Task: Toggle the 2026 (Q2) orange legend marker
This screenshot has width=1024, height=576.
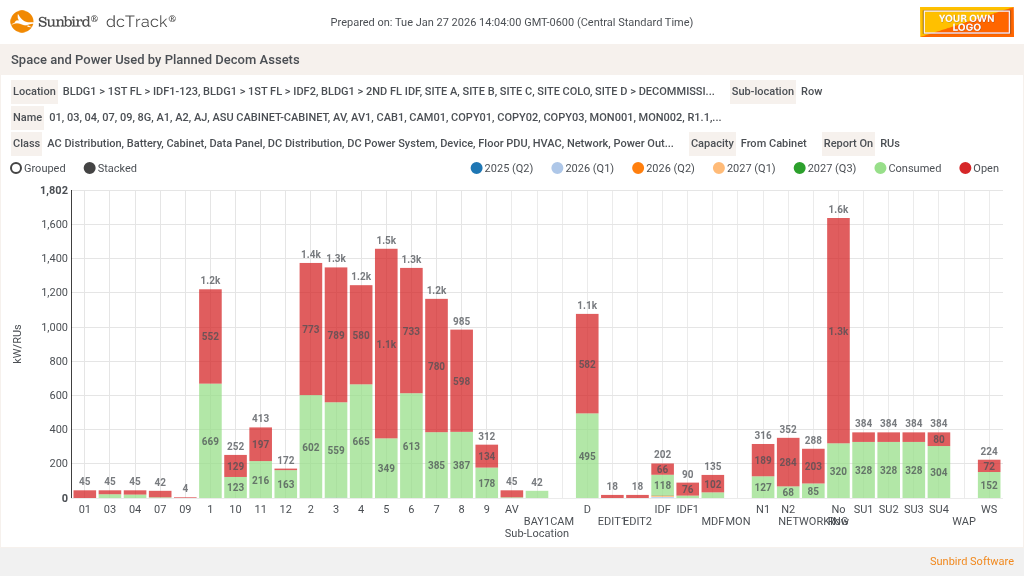Action: coord(638,168)
